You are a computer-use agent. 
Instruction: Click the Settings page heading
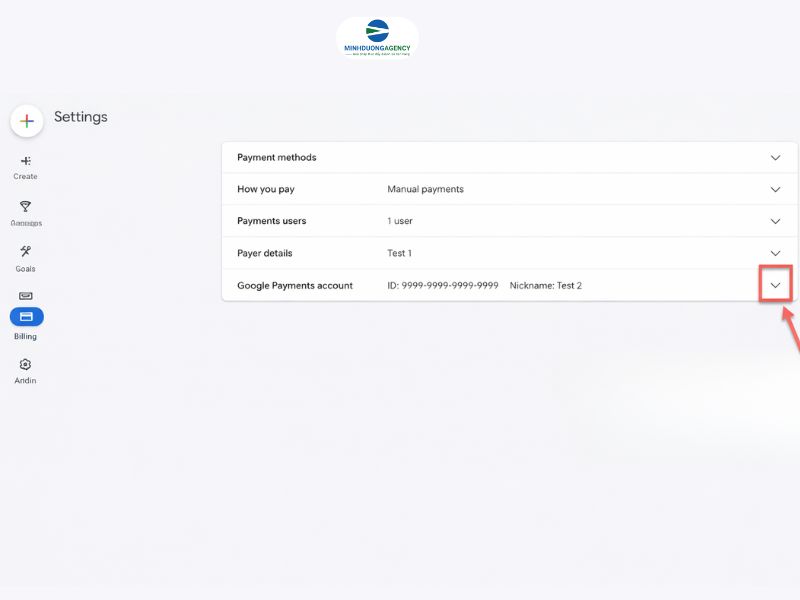point(81,117)
